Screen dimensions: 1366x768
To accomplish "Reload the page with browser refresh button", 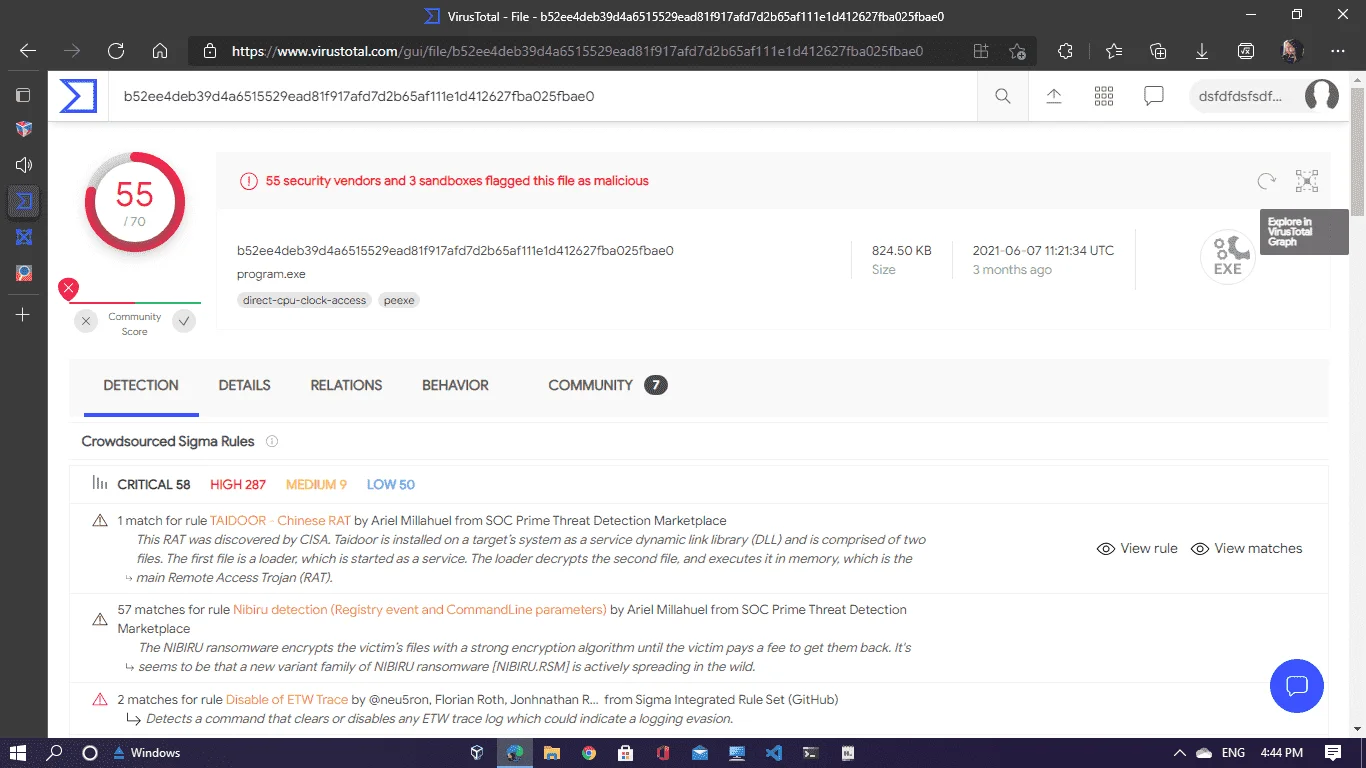I will point(116,51).
